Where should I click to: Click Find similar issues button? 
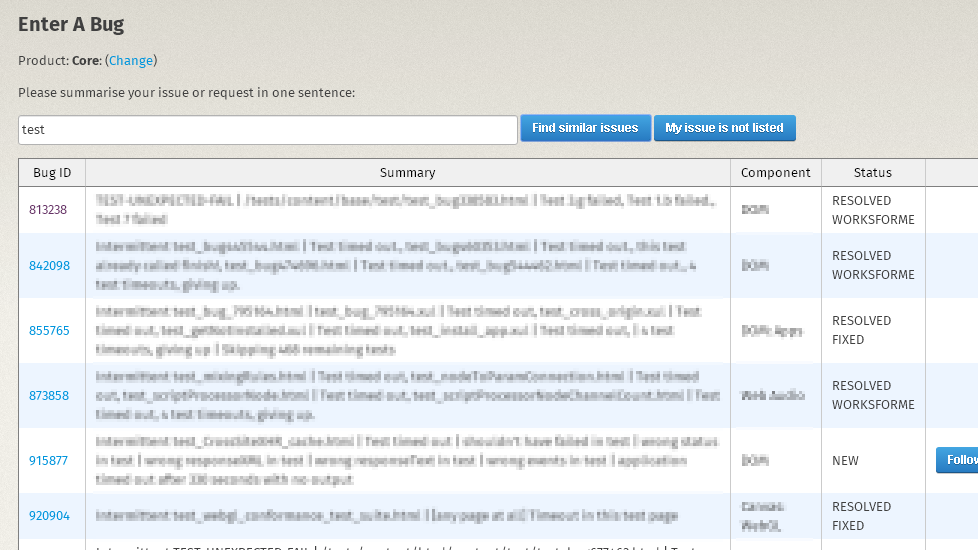(x=585, y=128)
